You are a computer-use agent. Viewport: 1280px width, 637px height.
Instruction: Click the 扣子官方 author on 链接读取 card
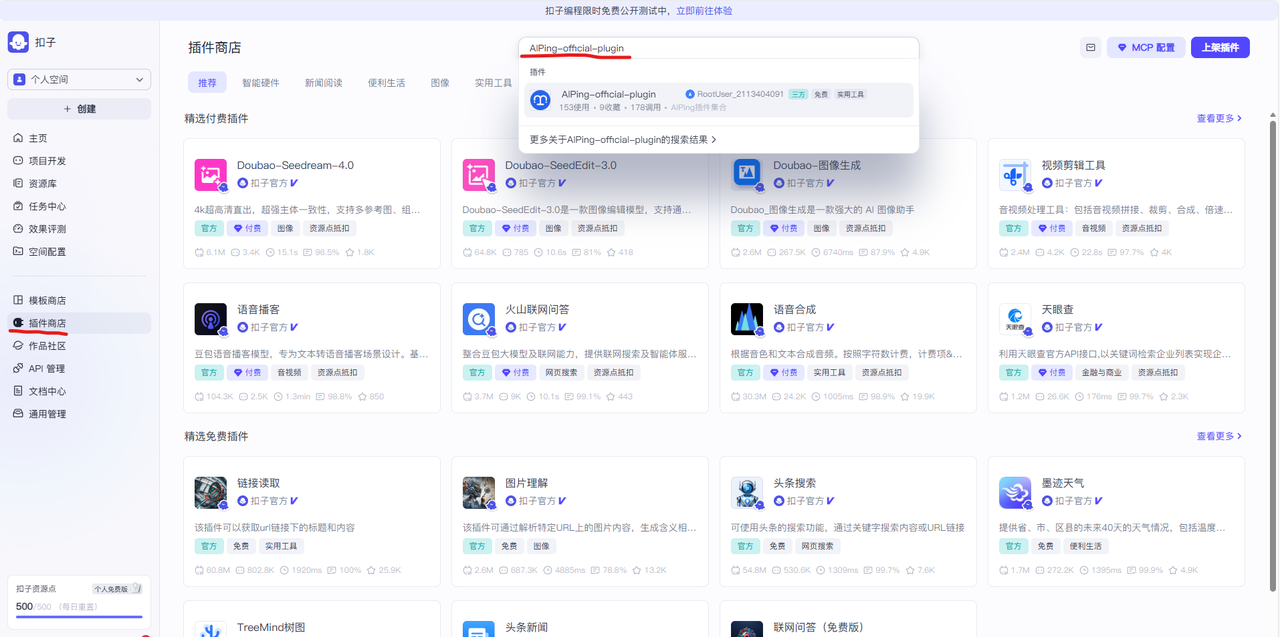[267, 501]
